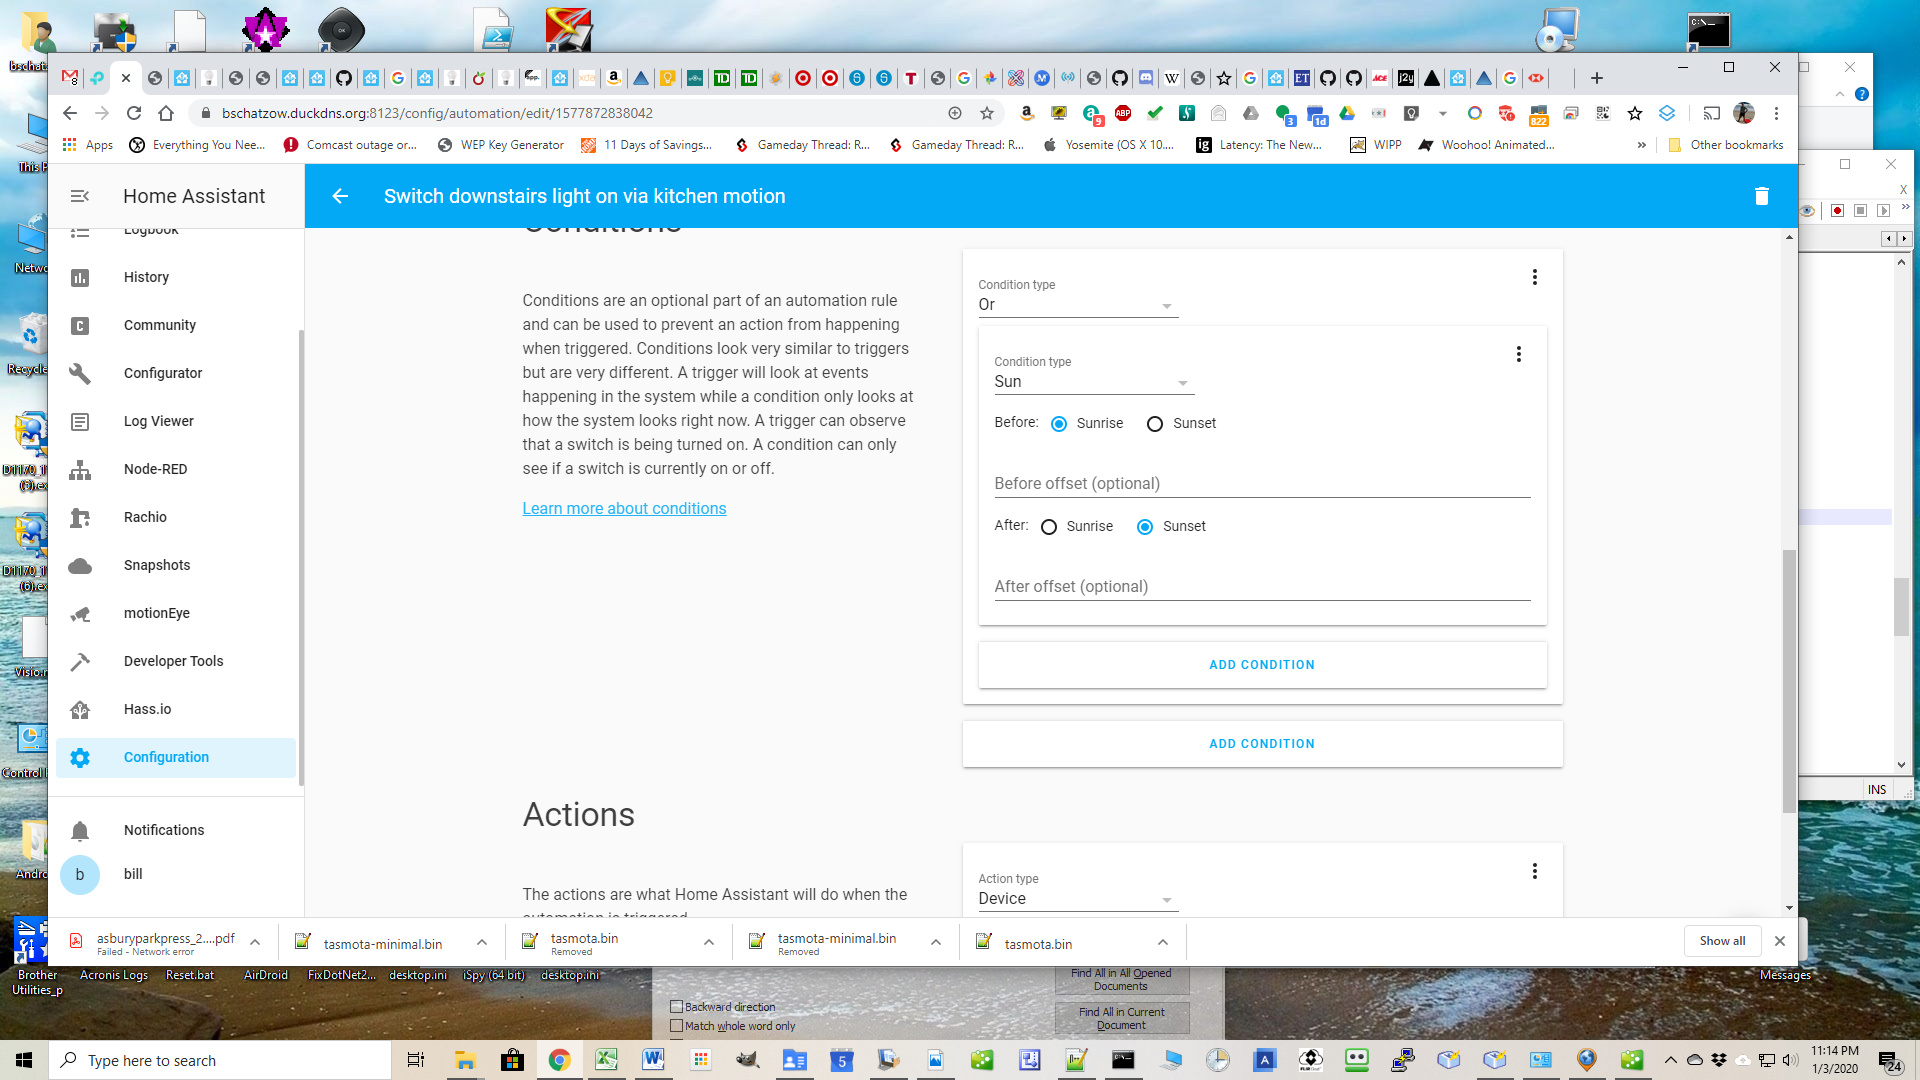Select Before Sunrise radio button
Image resolution: width=1920 pixels, height=1080 pixels.
tap(1059, 424)
